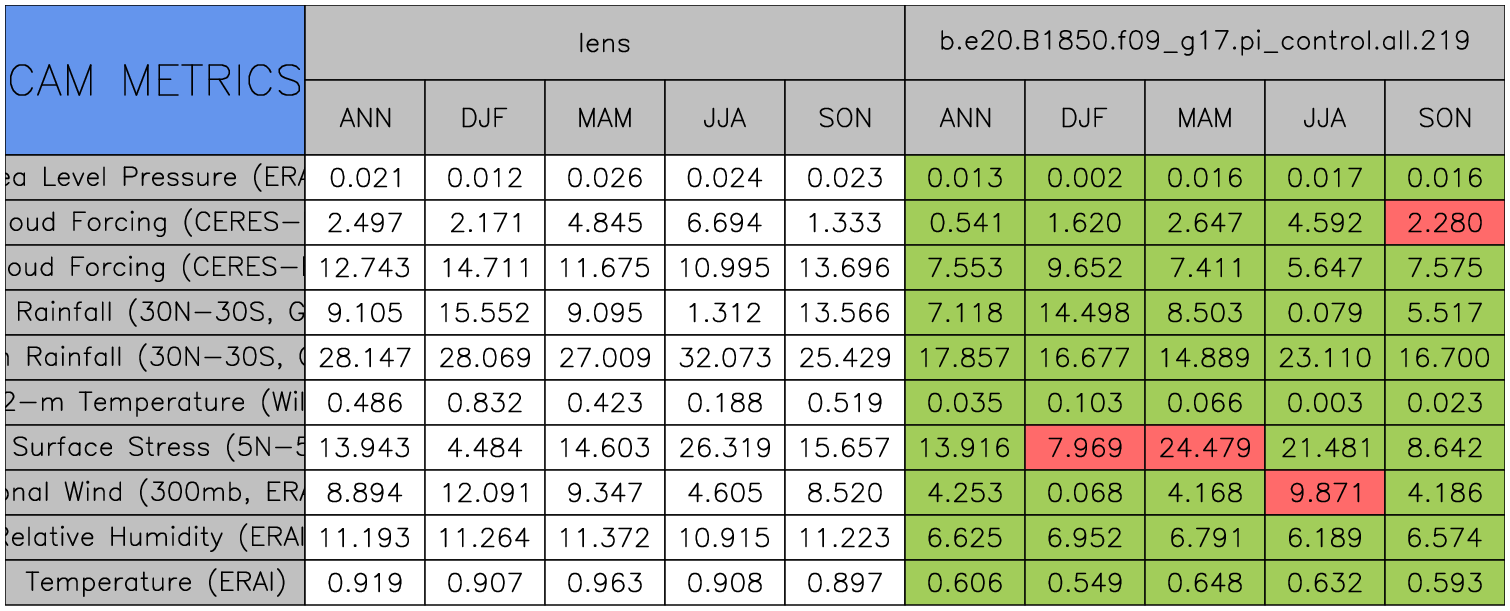Select the green 0.068 cell
This screenshot has height=611, width=1510.
(1084, 492)
